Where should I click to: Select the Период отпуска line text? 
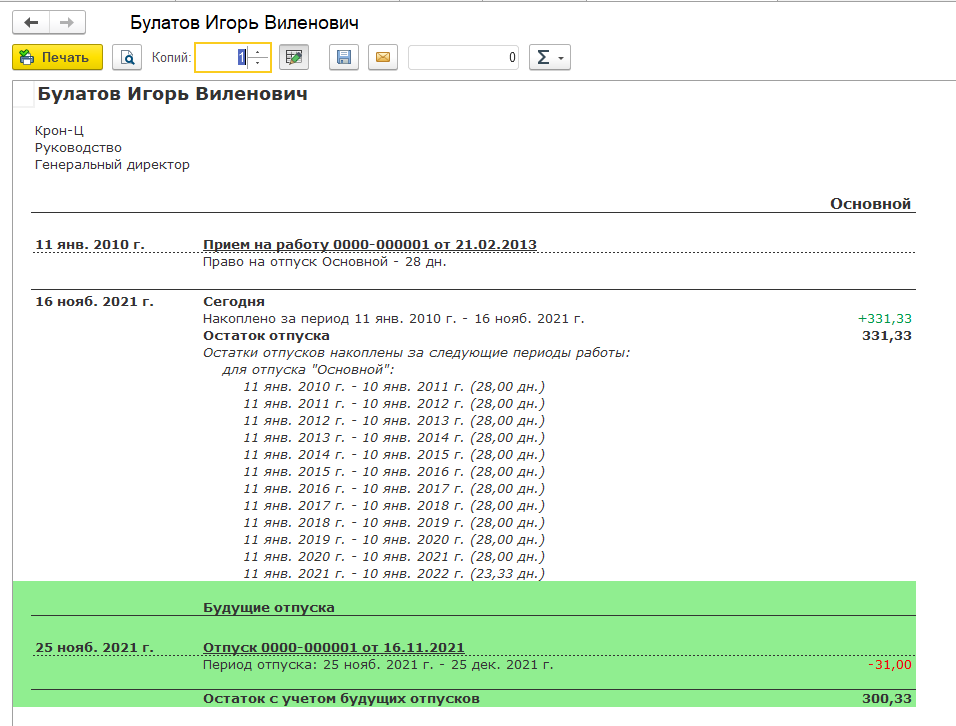click(378, 664)
